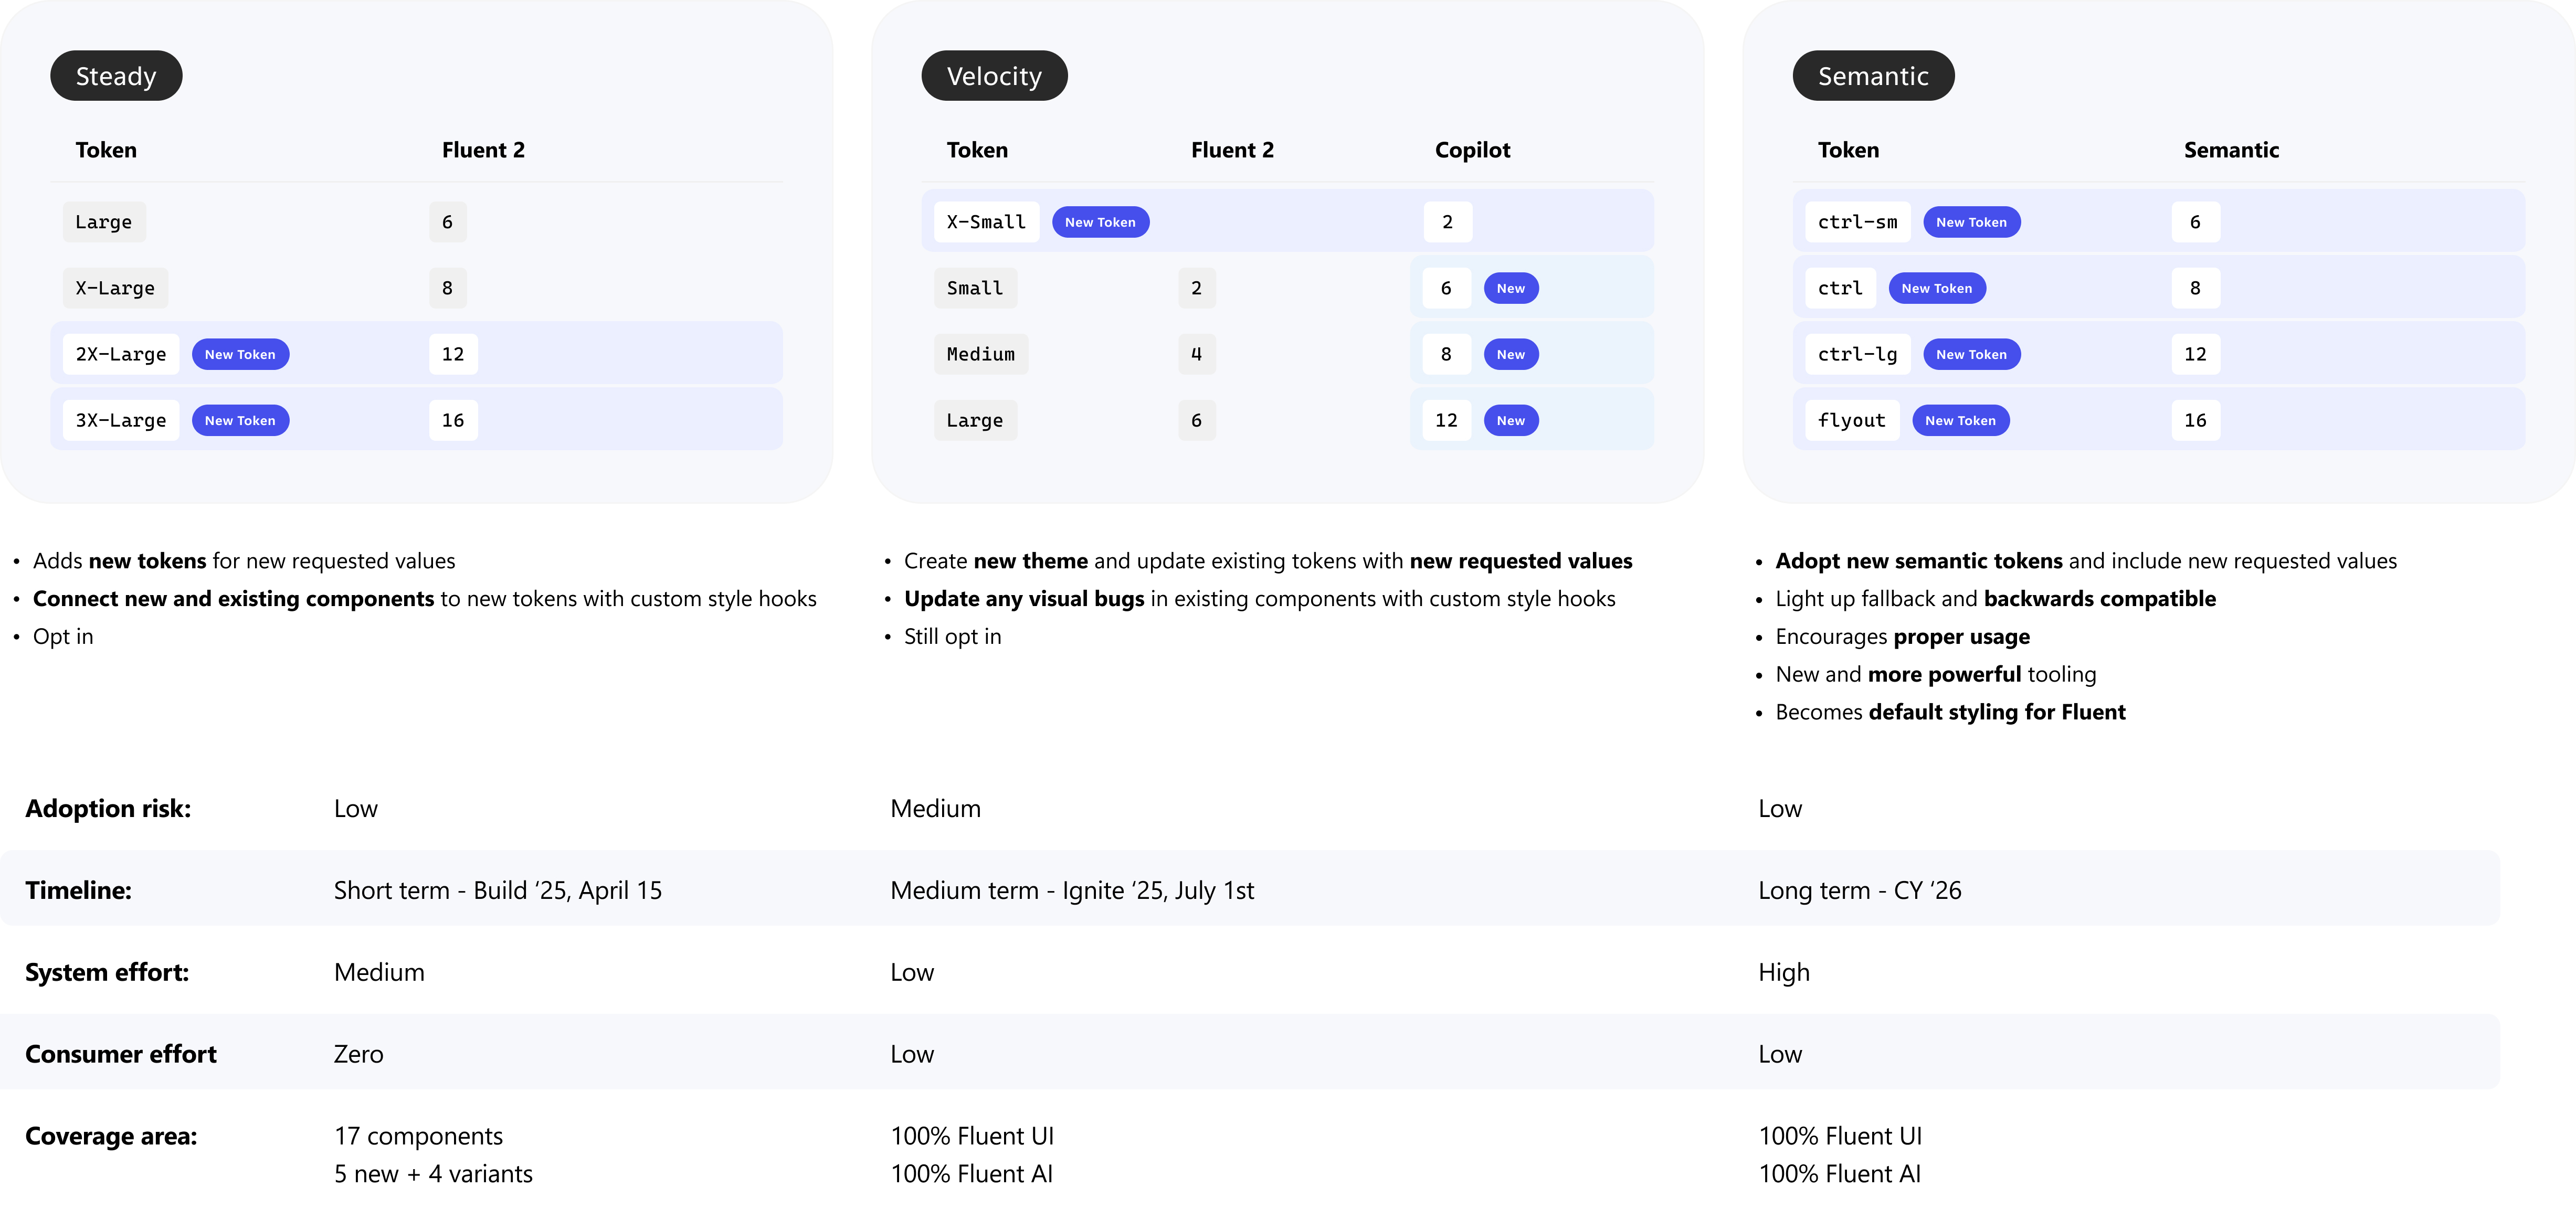Image resolution: width=2576 pixels, height=1209 pixels.
Task: Click the 'Consumer effort' row label
Action: click(121, 1054)
